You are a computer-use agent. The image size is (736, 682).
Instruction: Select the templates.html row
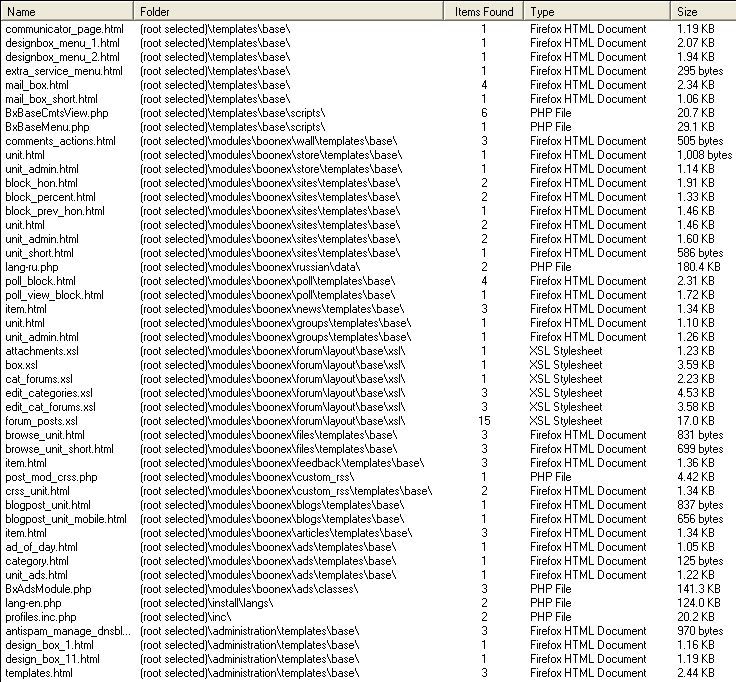click(37, 673)
